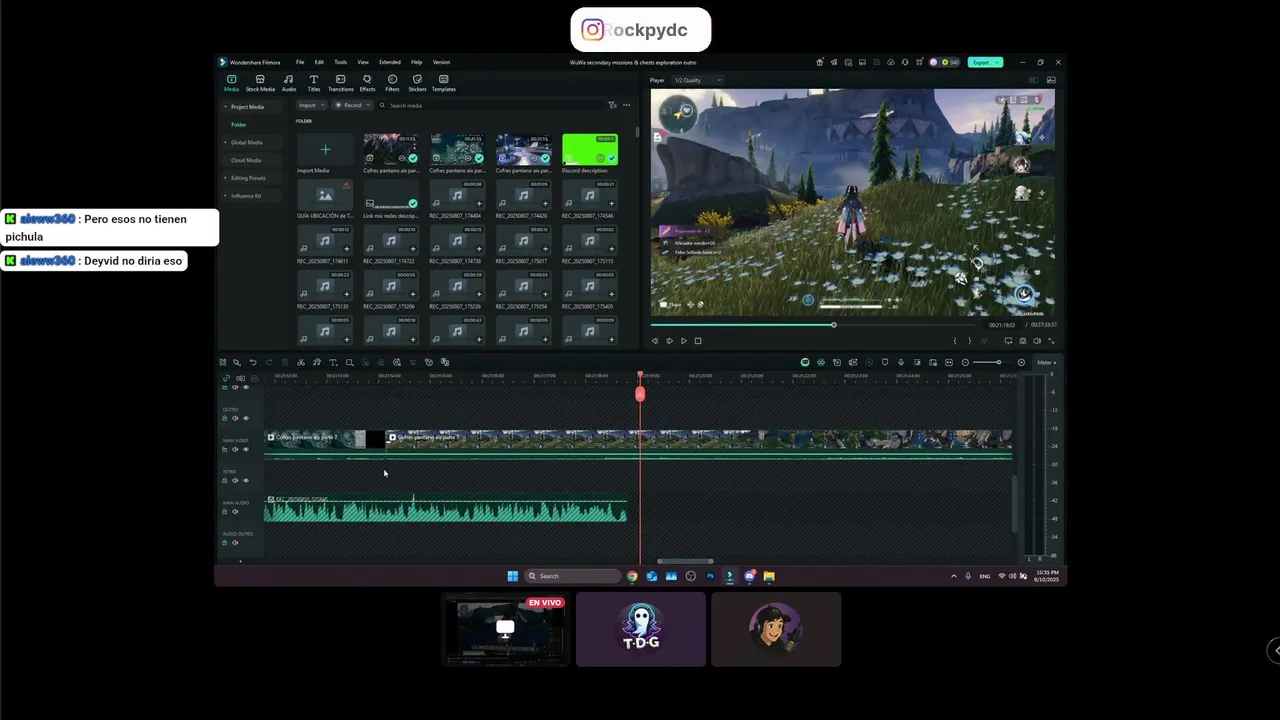Screen dimensions: 1280x720
Task: Mute the MAIN VIDEO track speaker
Action: (235, 449)
